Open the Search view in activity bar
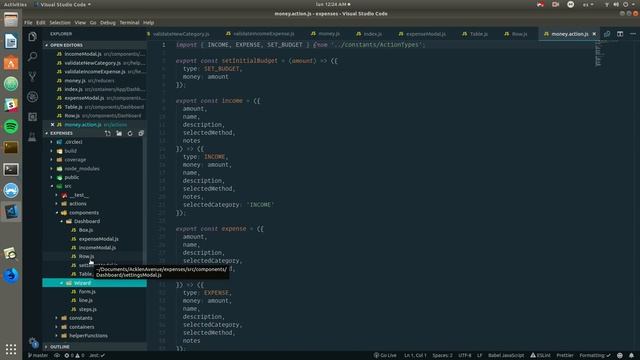640x360 pixels. [x=32, y=56]
